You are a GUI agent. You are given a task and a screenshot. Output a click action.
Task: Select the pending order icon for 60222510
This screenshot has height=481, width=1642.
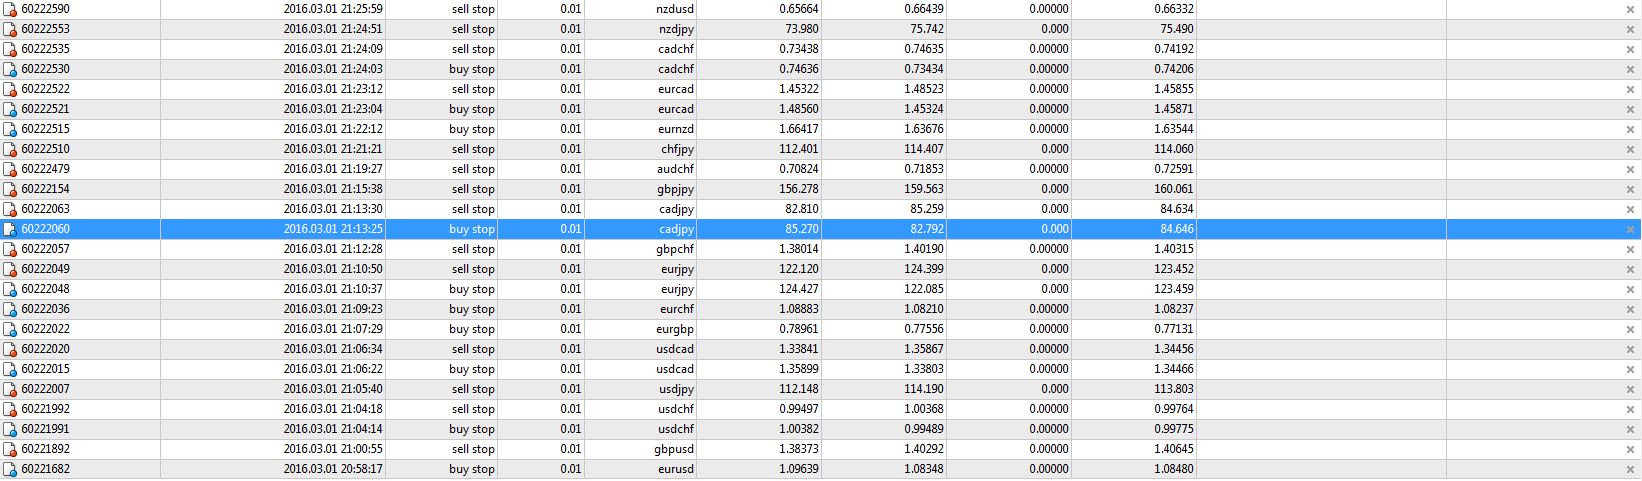coord(10,149)
